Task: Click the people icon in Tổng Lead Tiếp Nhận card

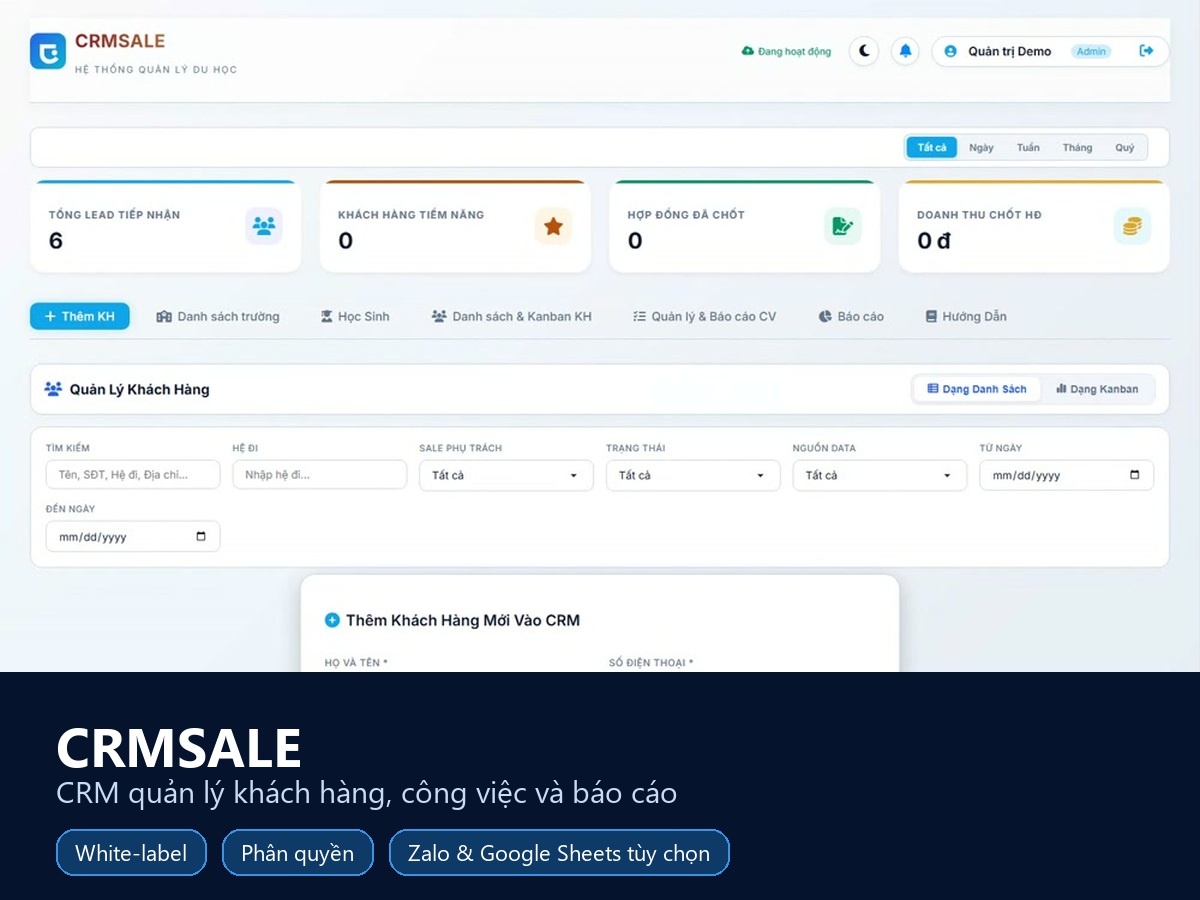Action: click(x=264, y=226)
